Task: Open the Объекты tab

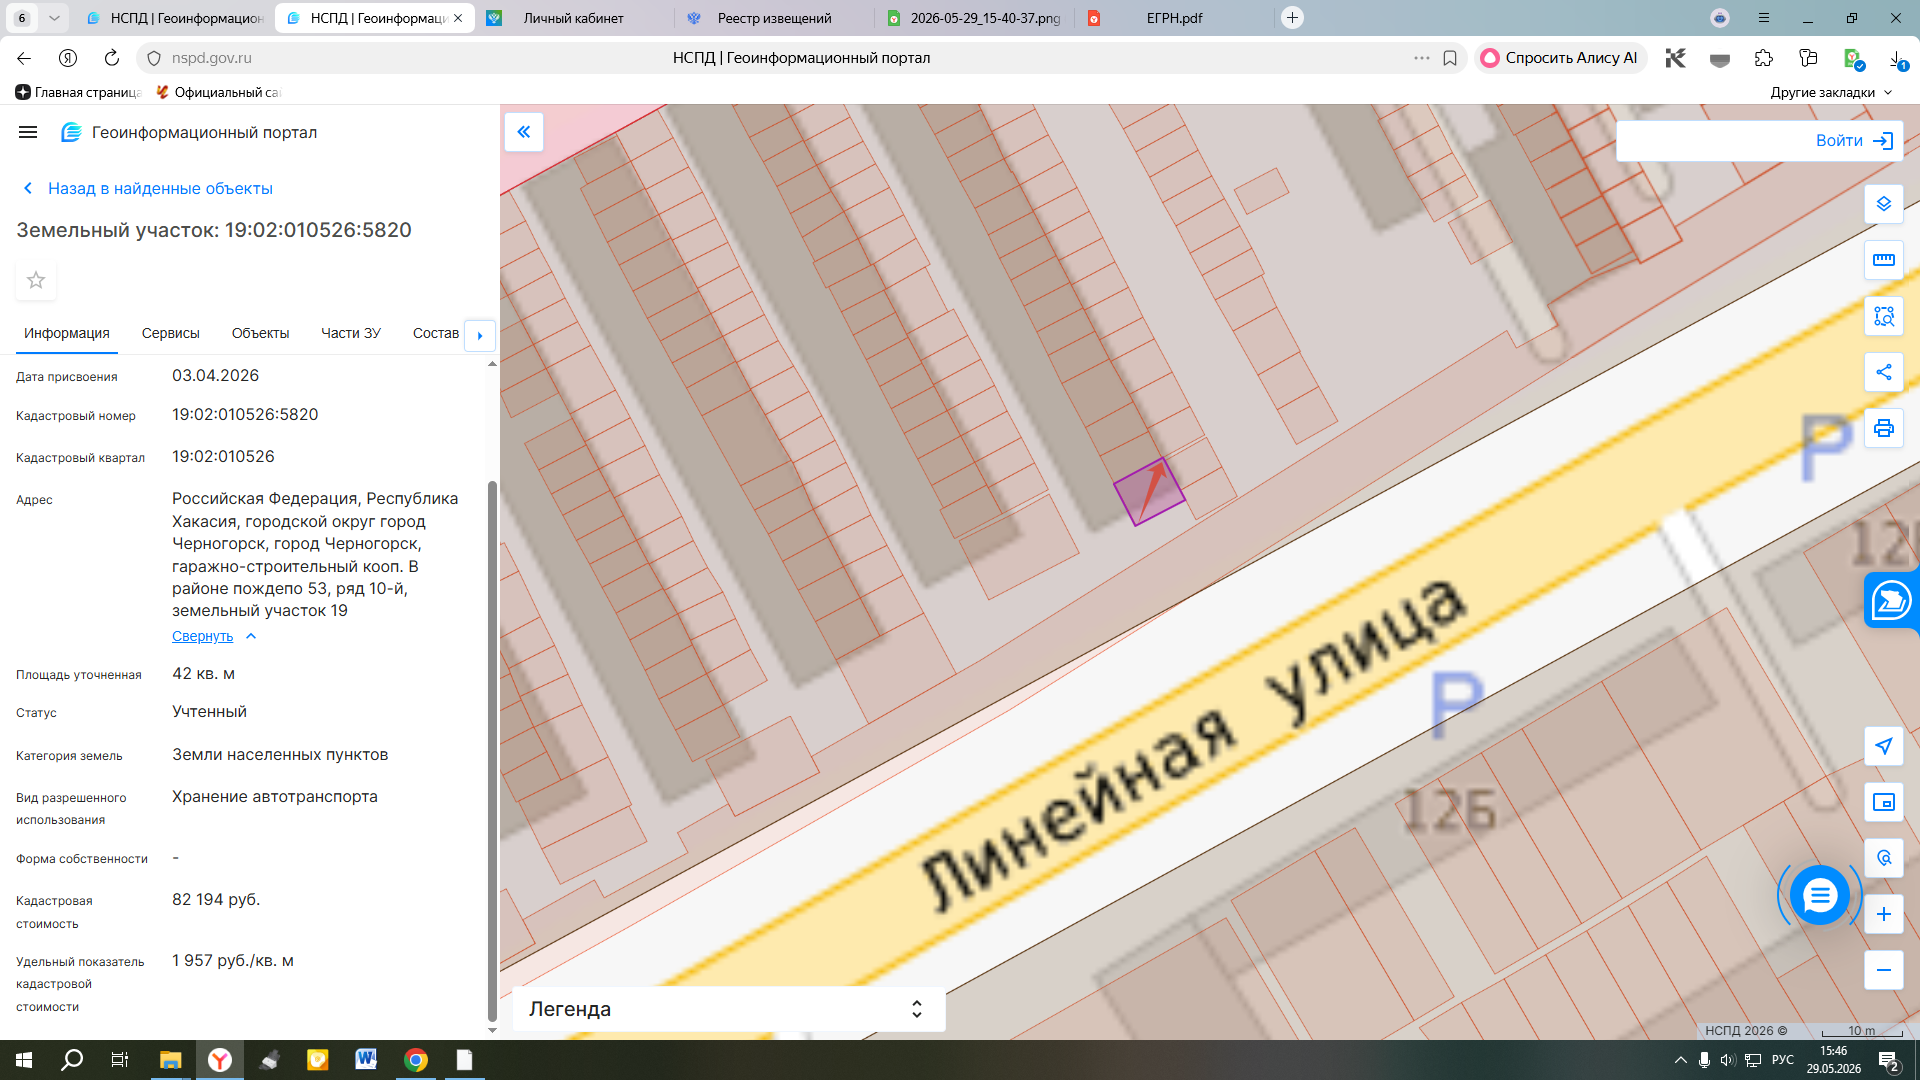Action: click(260, 333)
